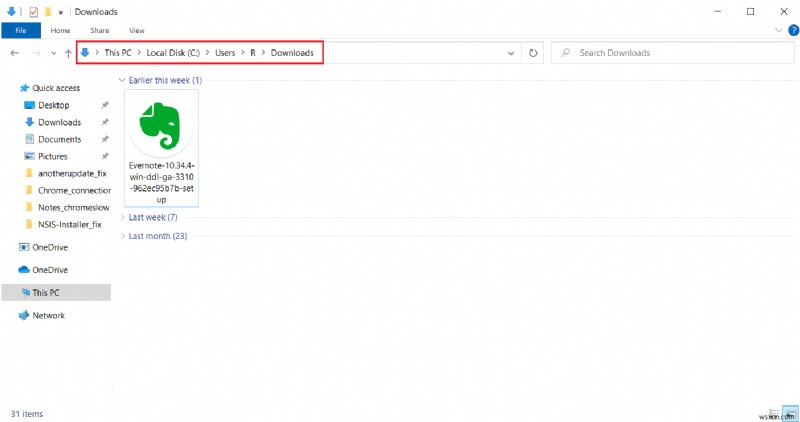Refresh the Downloads folder

[533, 53]
